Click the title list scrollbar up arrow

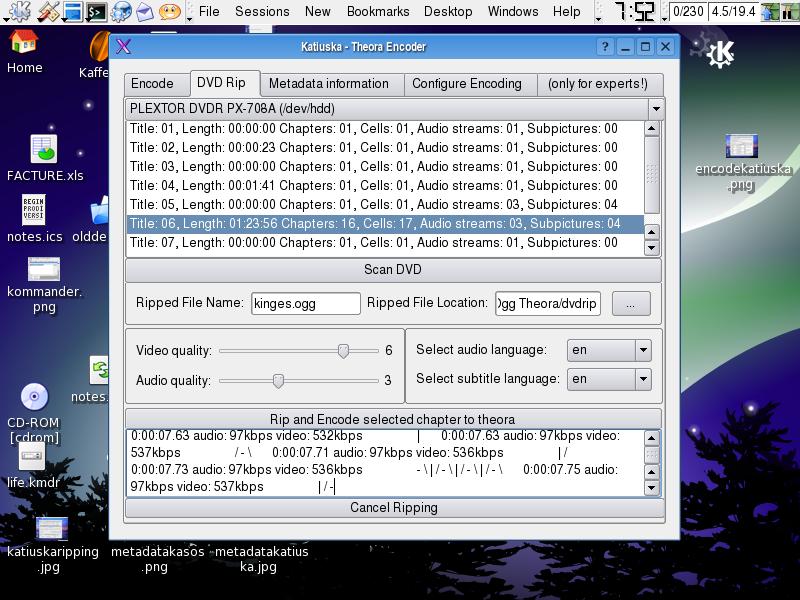(652, 128)
